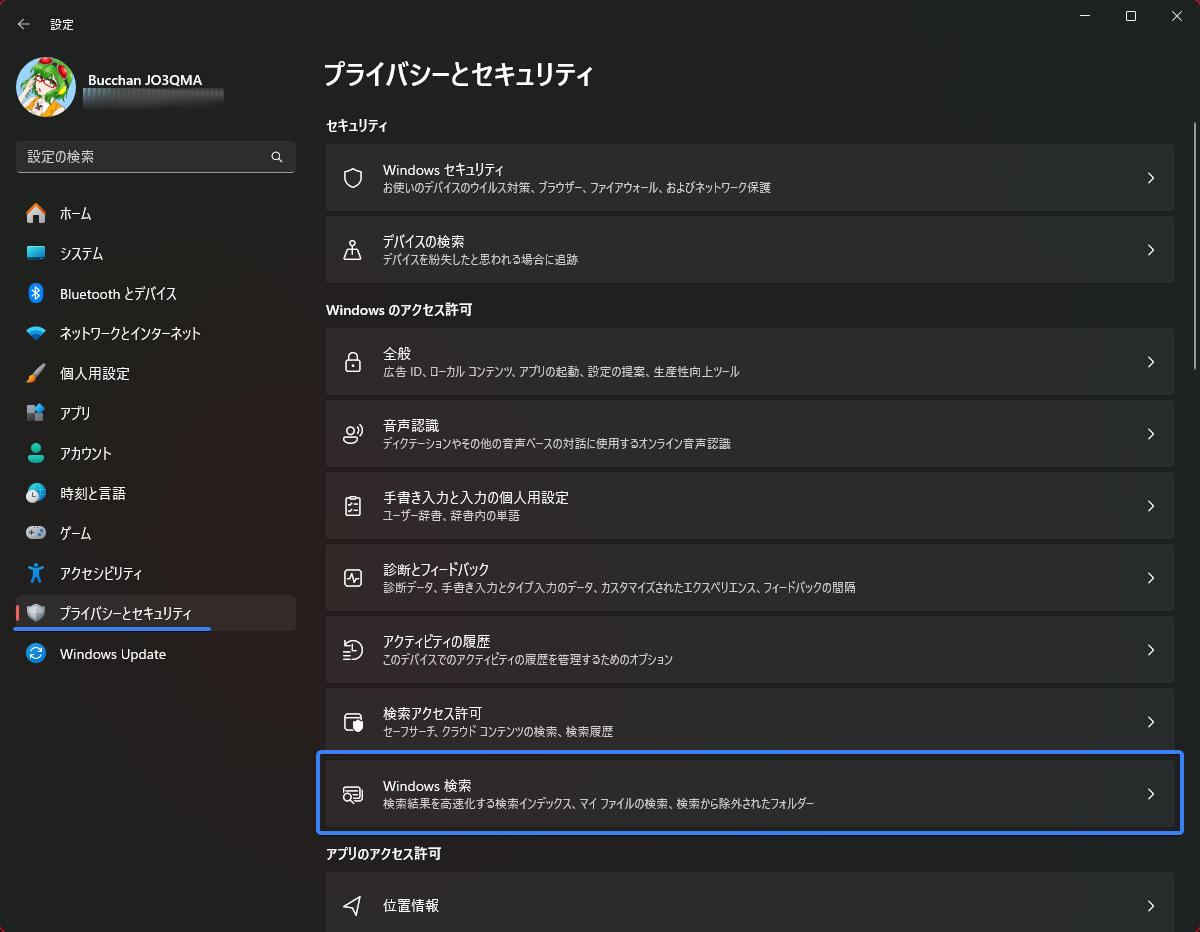Click the privacy shield icon in sidebar
The height and width of the screenshot is (932, 1200).
click(x=36, y=613)
